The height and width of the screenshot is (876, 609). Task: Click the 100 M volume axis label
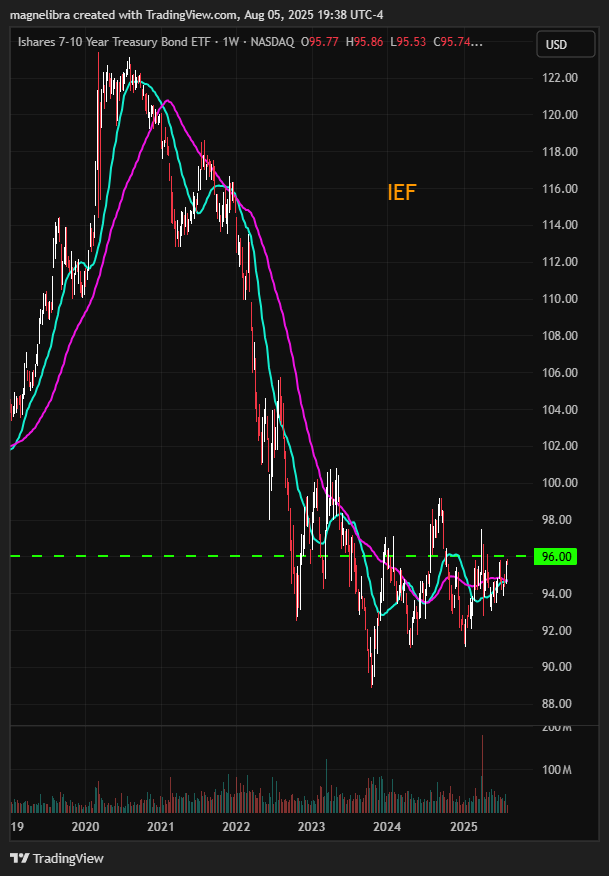point(556,769)
